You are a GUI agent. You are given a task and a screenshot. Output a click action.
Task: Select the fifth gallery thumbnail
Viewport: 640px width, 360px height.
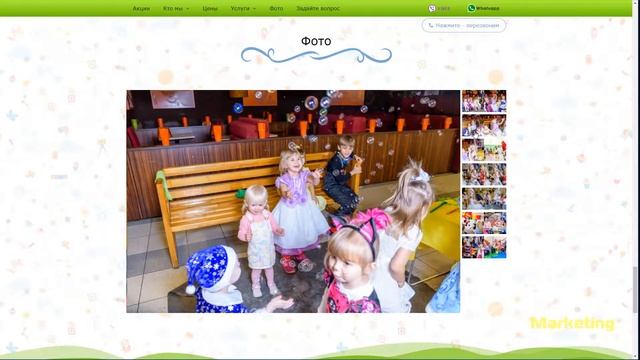(484, 198)
